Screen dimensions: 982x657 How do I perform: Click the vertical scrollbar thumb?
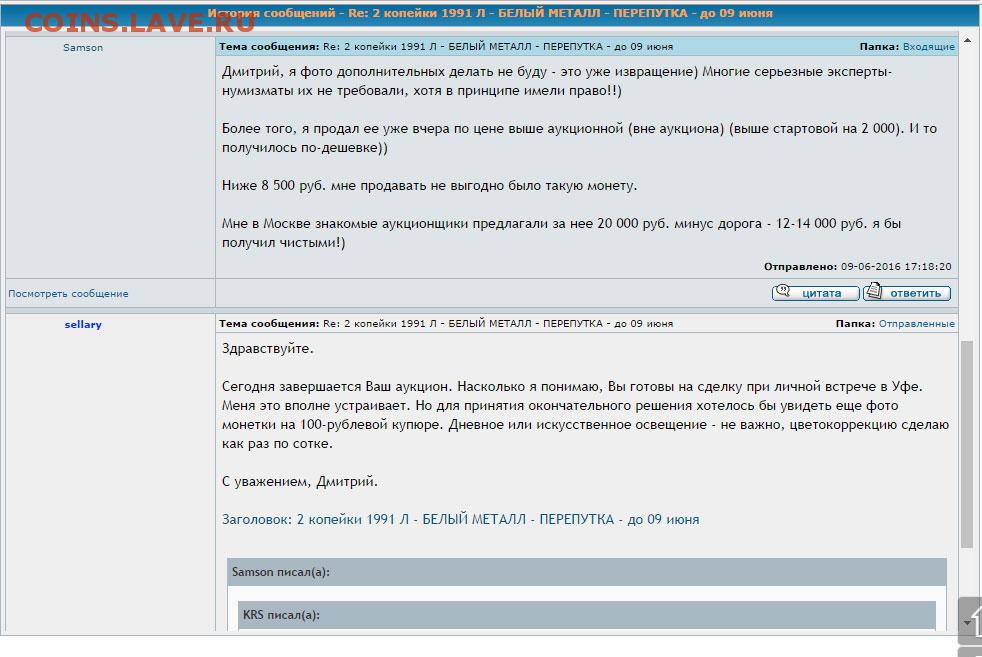click(967, 445)
